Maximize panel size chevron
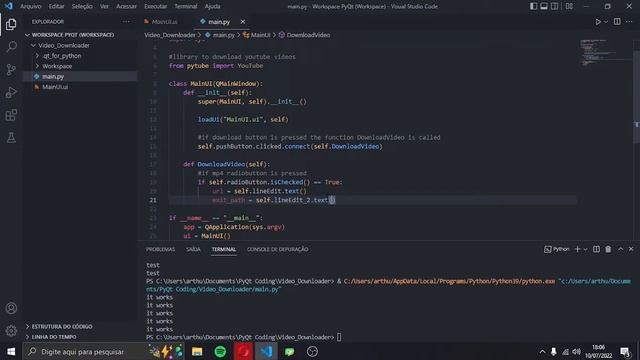Image resolution: width=640 pixels, height=360 pixels. point(620,249)
